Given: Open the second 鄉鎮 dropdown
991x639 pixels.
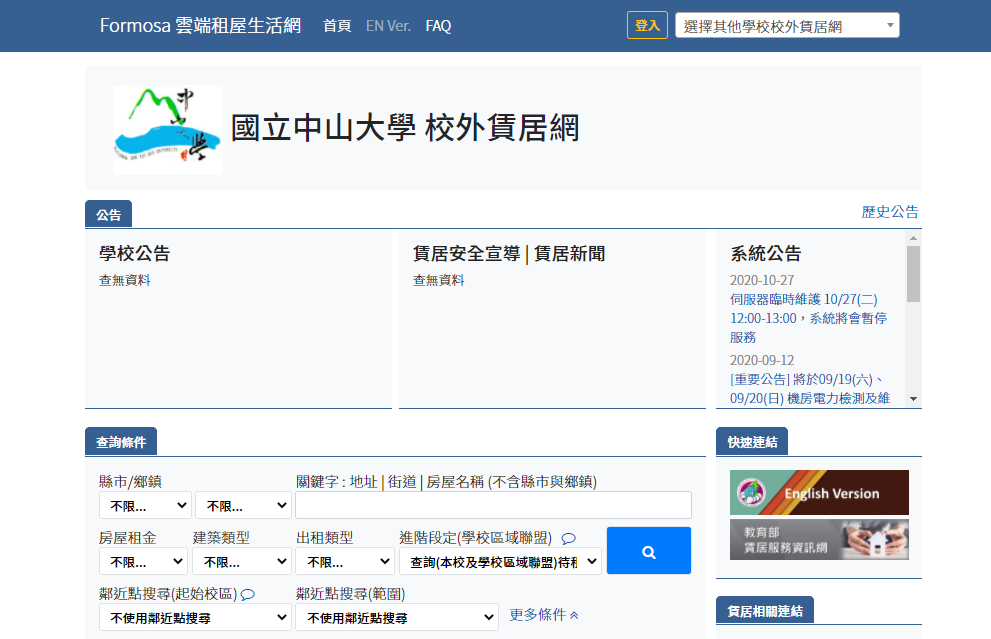Looking at the screenshot, I should [243, 506].
